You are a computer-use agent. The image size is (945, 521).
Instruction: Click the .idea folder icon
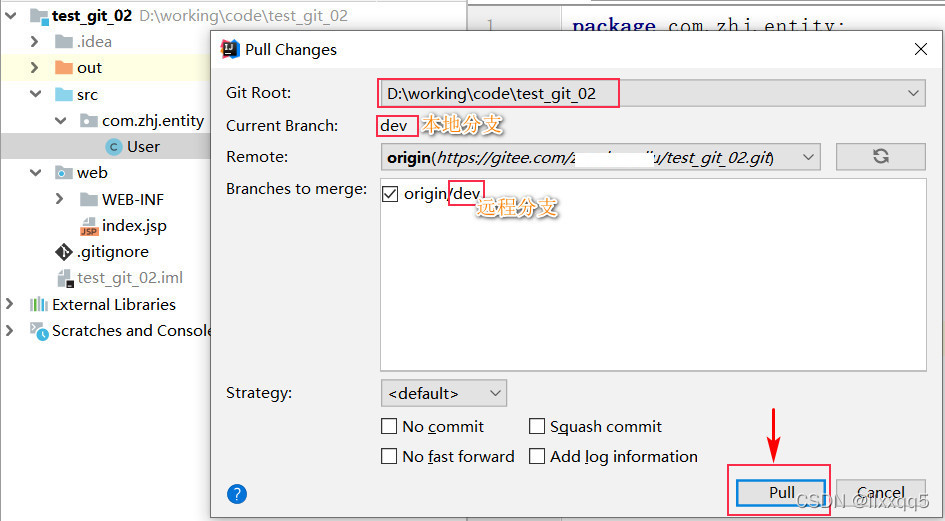coord(63,42)
